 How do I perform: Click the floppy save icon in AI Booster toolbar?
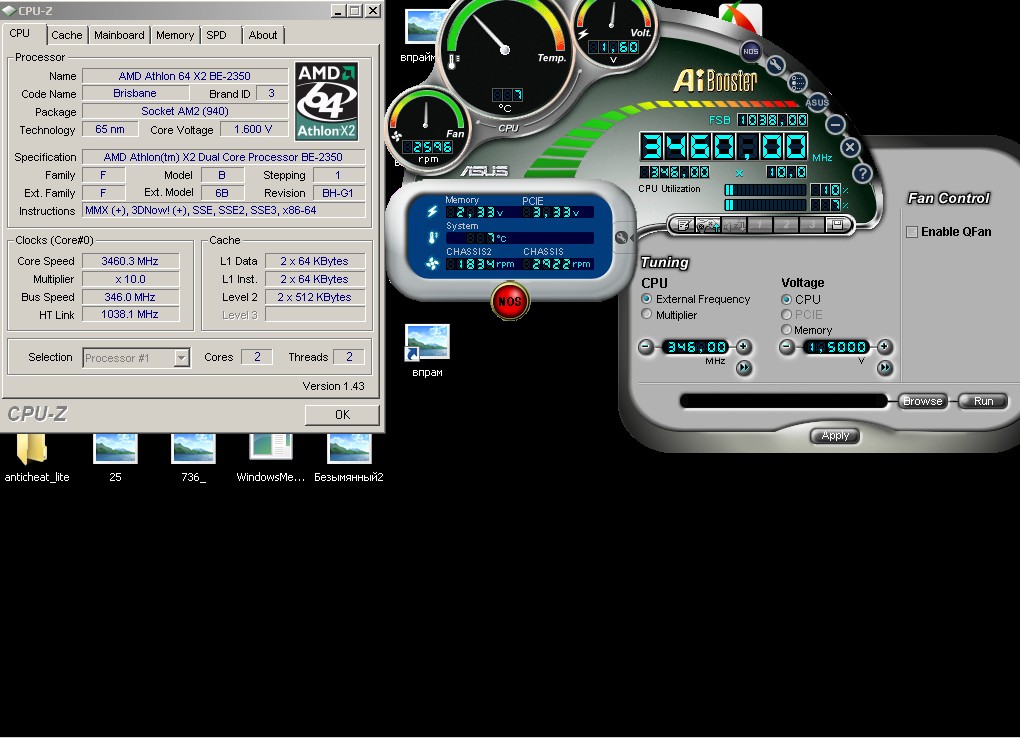pos(837,225)
